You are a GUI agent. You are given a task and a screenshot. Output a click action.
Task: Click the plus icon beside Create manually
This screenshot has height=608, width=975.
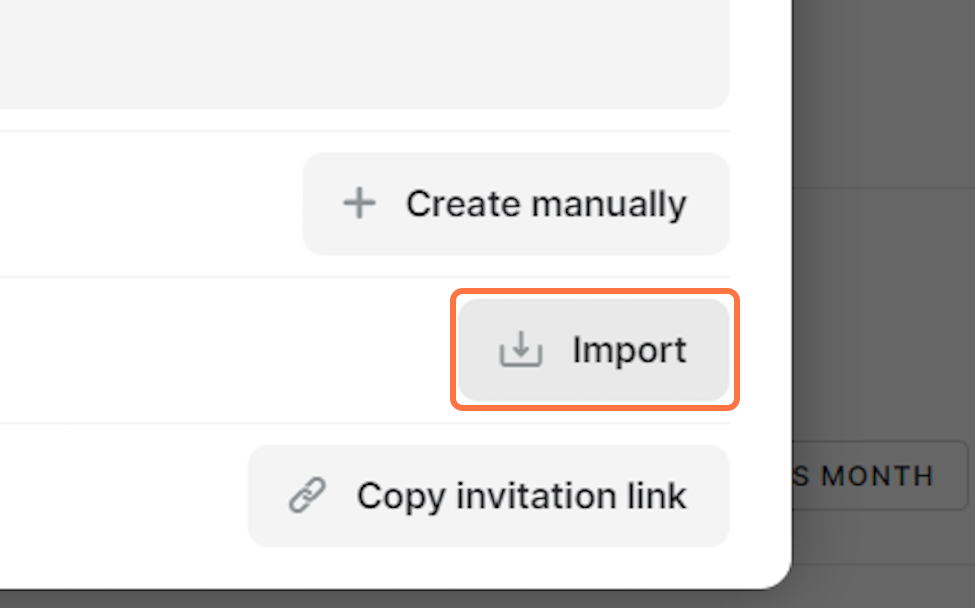tap(359, 204)
